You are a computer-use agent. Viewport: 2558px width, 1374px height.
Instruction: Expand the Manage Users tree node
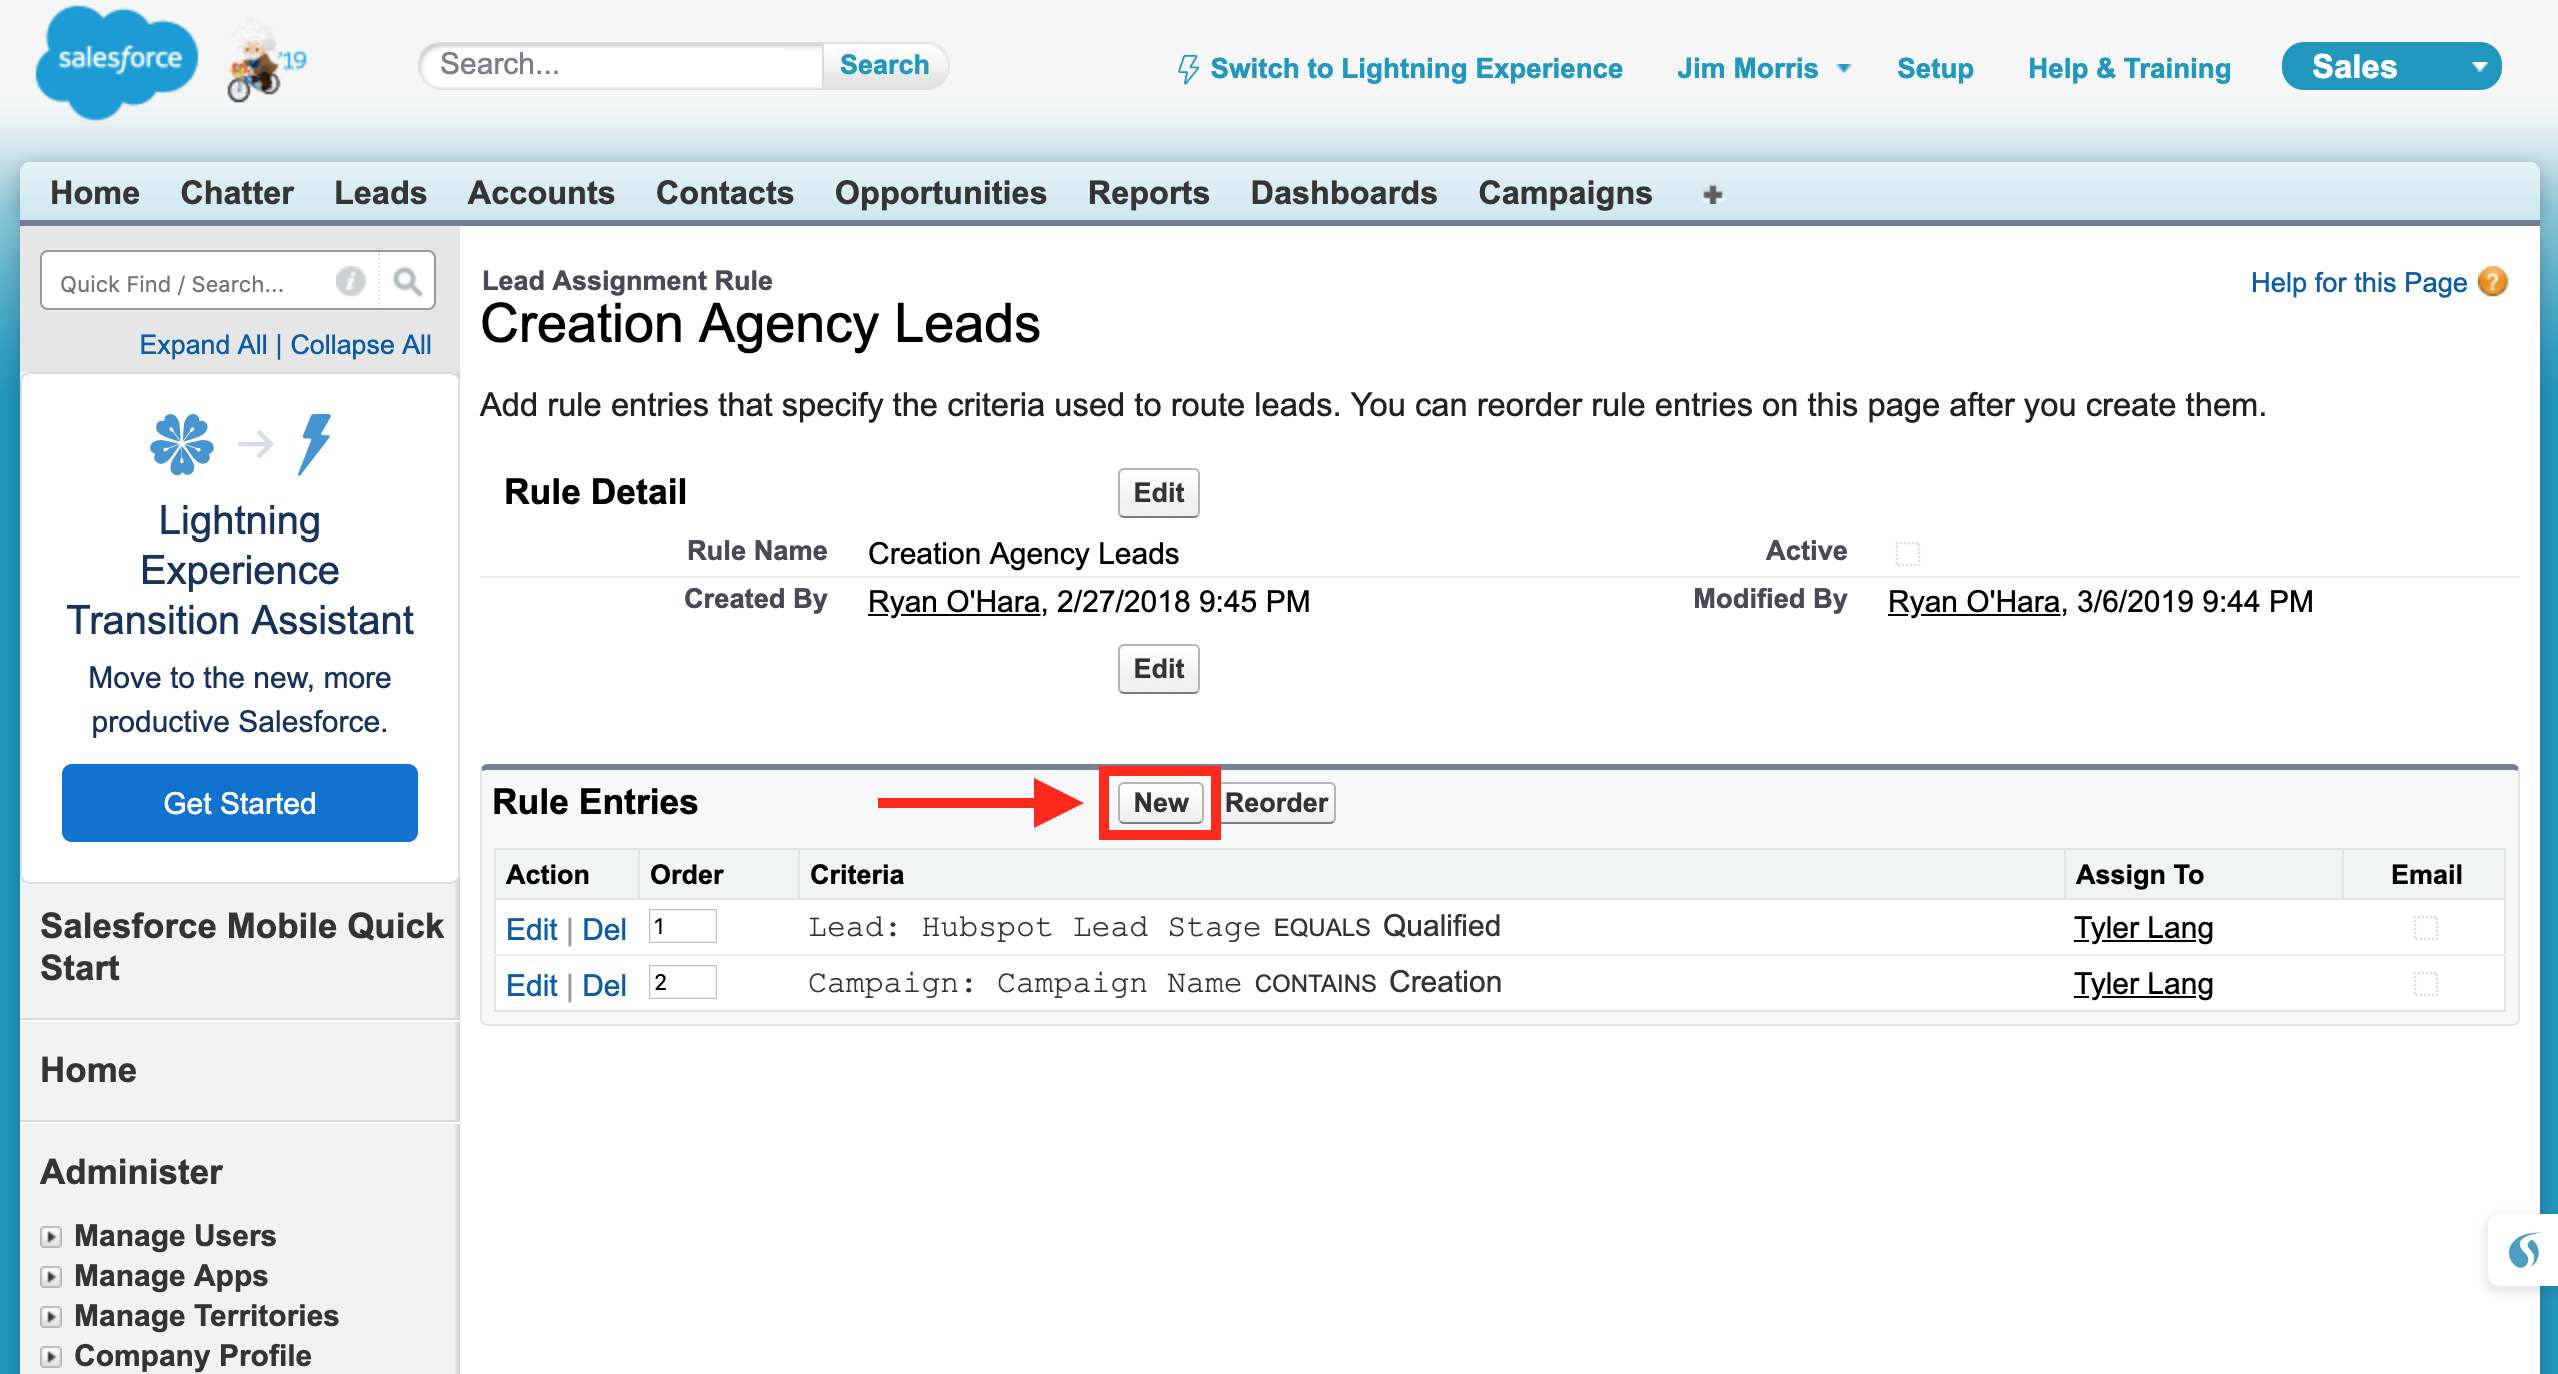(51, 1236)
